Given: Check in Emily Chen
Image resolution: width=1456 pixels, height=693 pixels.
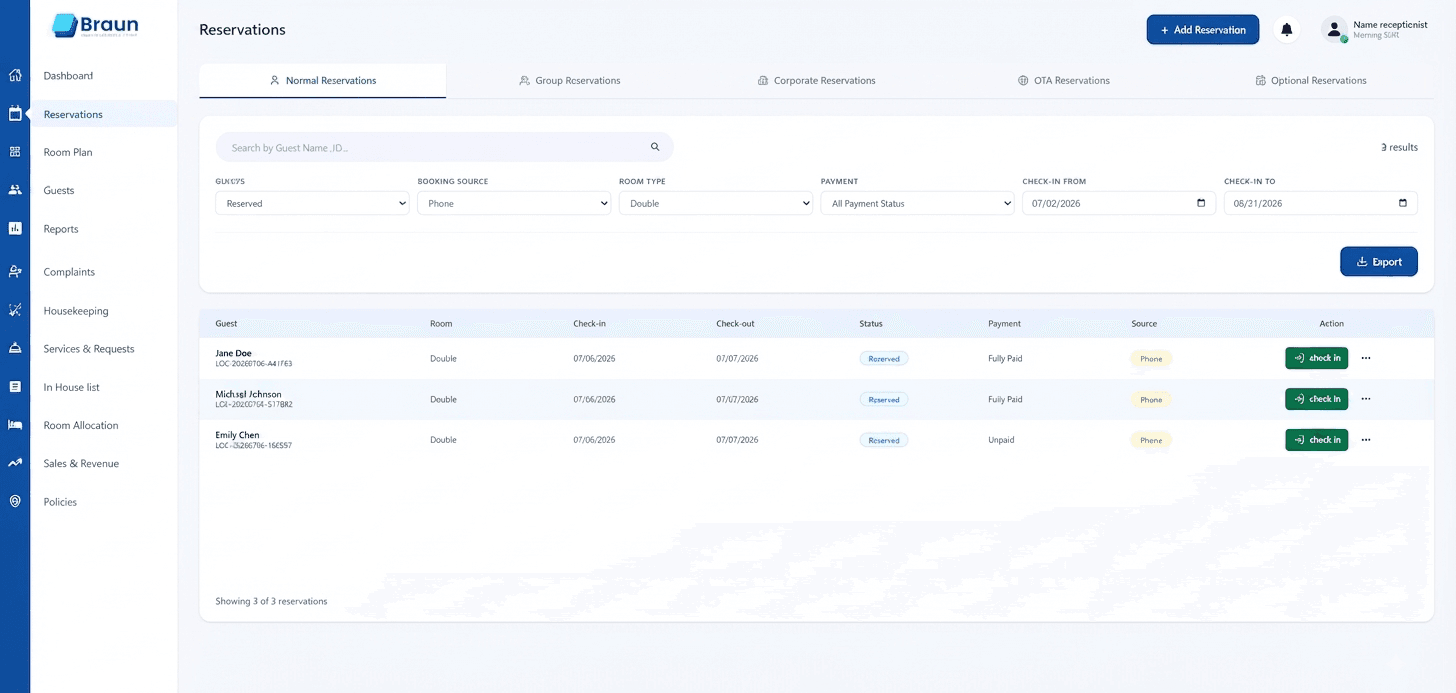Looking at the screenshot, I should [1316, 440].
